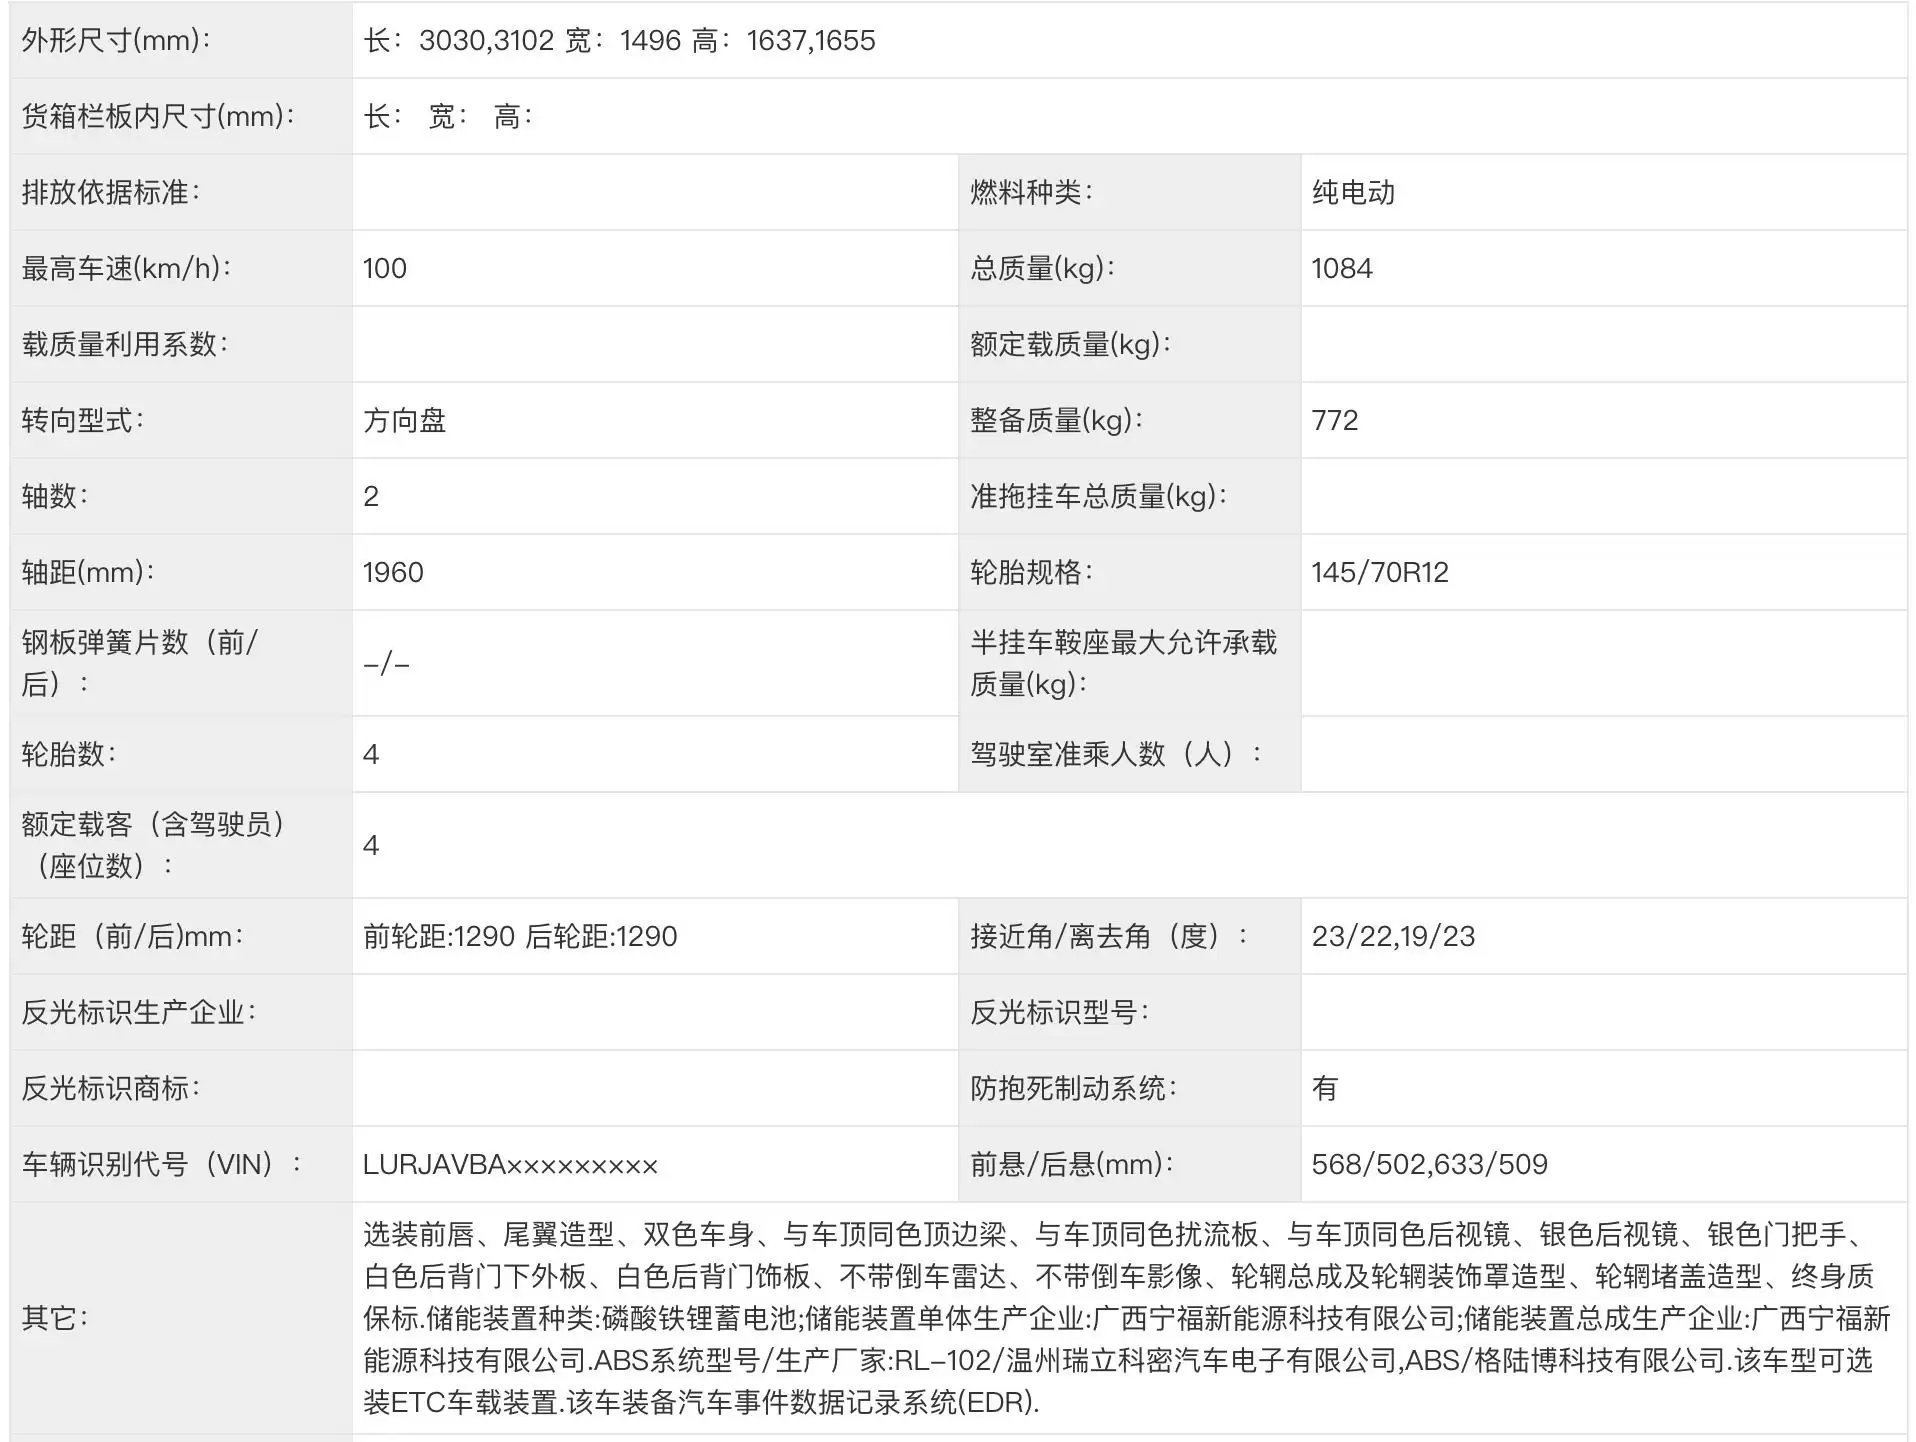Select the 纯电动 fuel type value
This screenshot has width=1916, height=1442.
point(1356,192)
